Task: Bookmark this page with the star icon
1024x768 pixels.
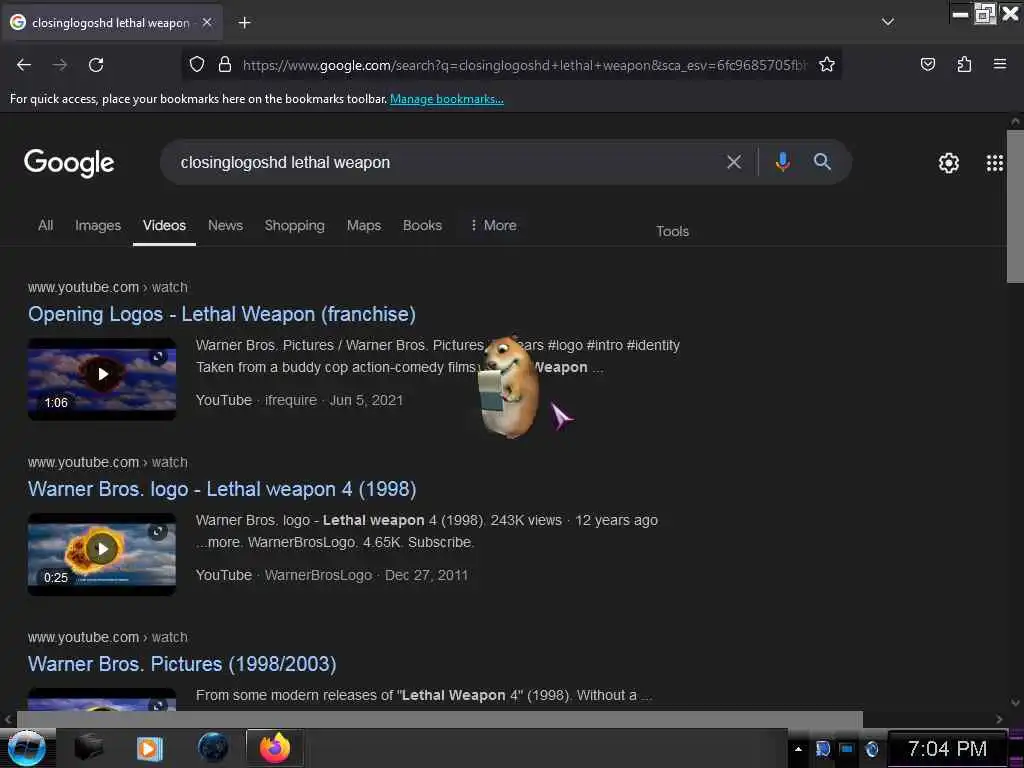Action: tap(827, 65)
